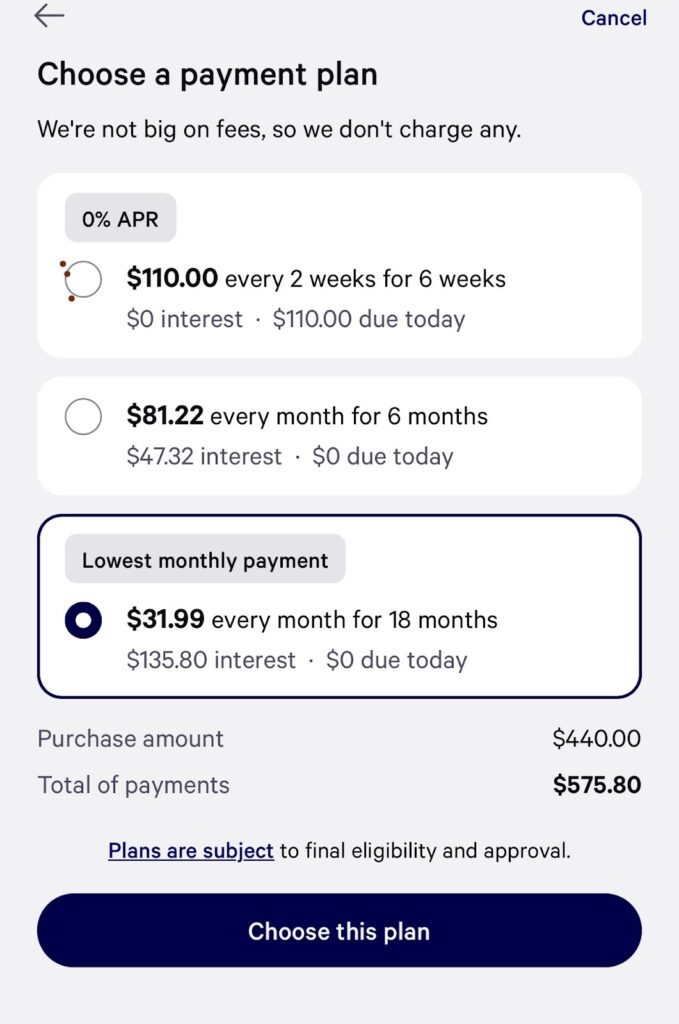The height and width of the screenshot is (1024, 679).
Task: Tap the $440.00 purchase value
Action: [596, 739]
